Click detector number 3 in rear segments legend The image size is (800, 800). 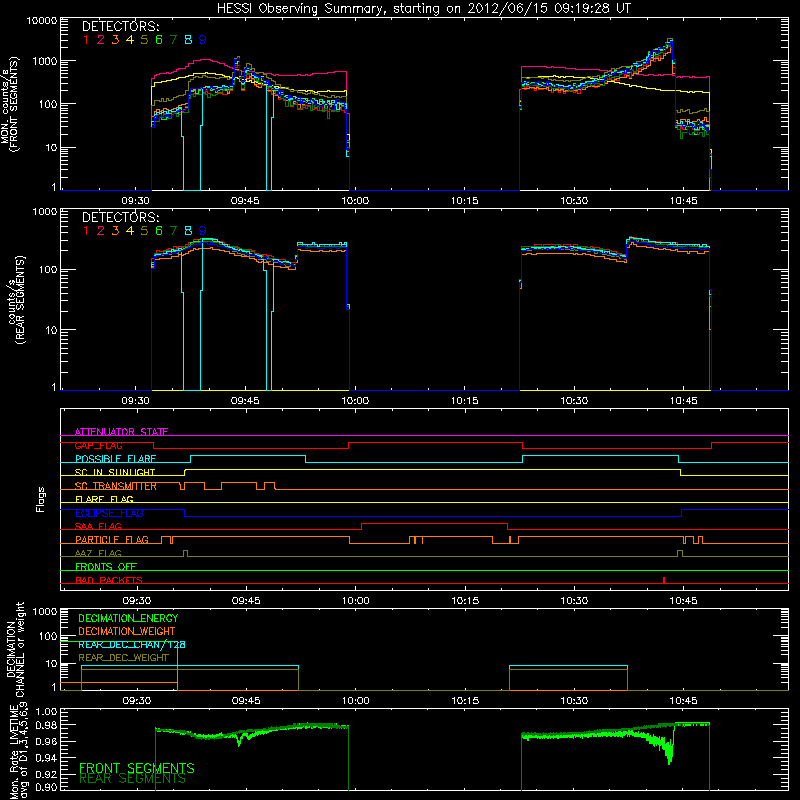click(x=115, y=231)
